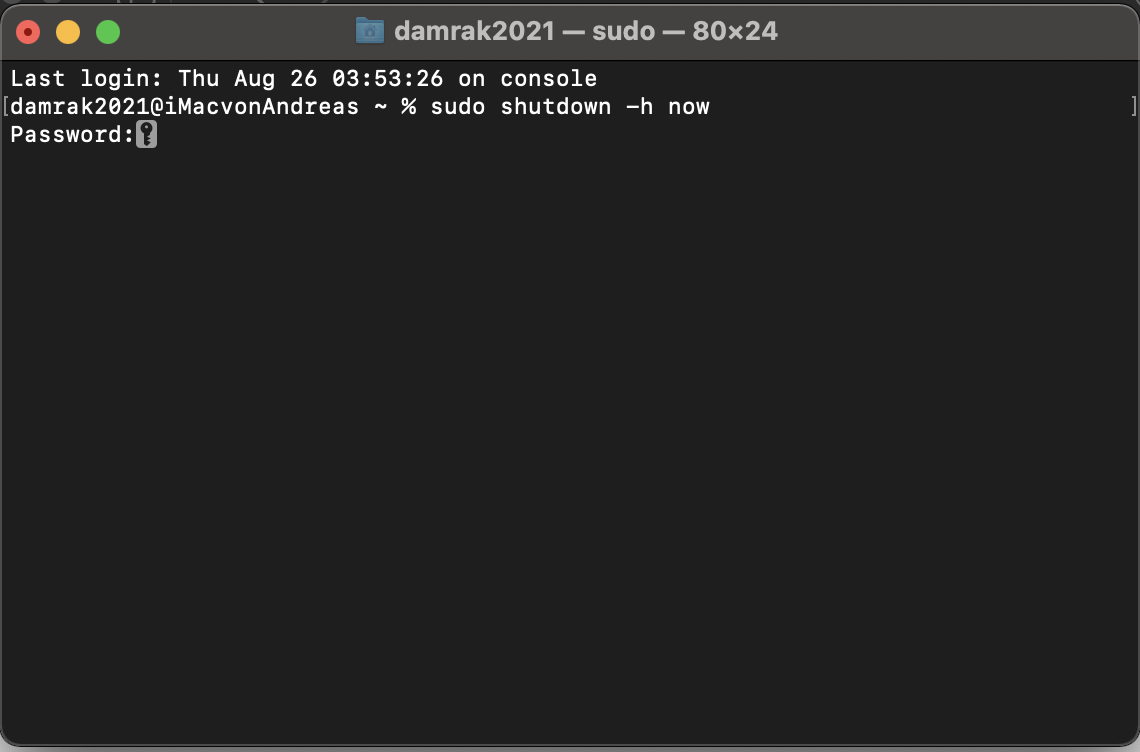Click the "Password:" prompt text
The width and height of the screenshot is (1140, 752).
click(71, 135)
